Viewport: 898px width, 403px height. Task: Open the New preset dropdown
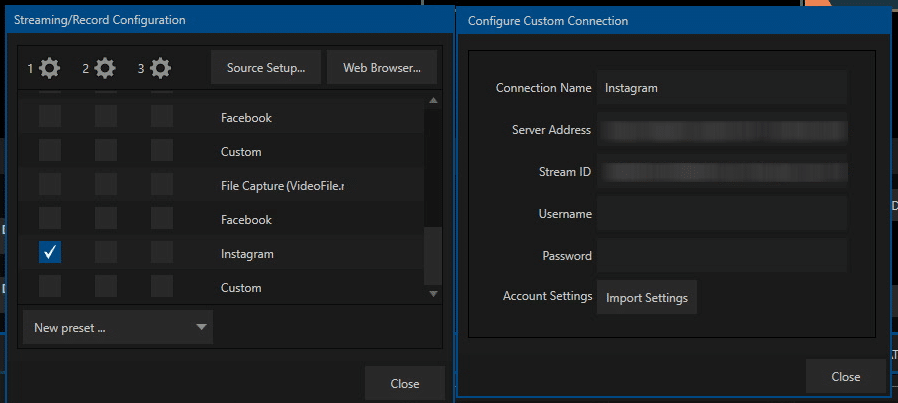pos(117,327)
